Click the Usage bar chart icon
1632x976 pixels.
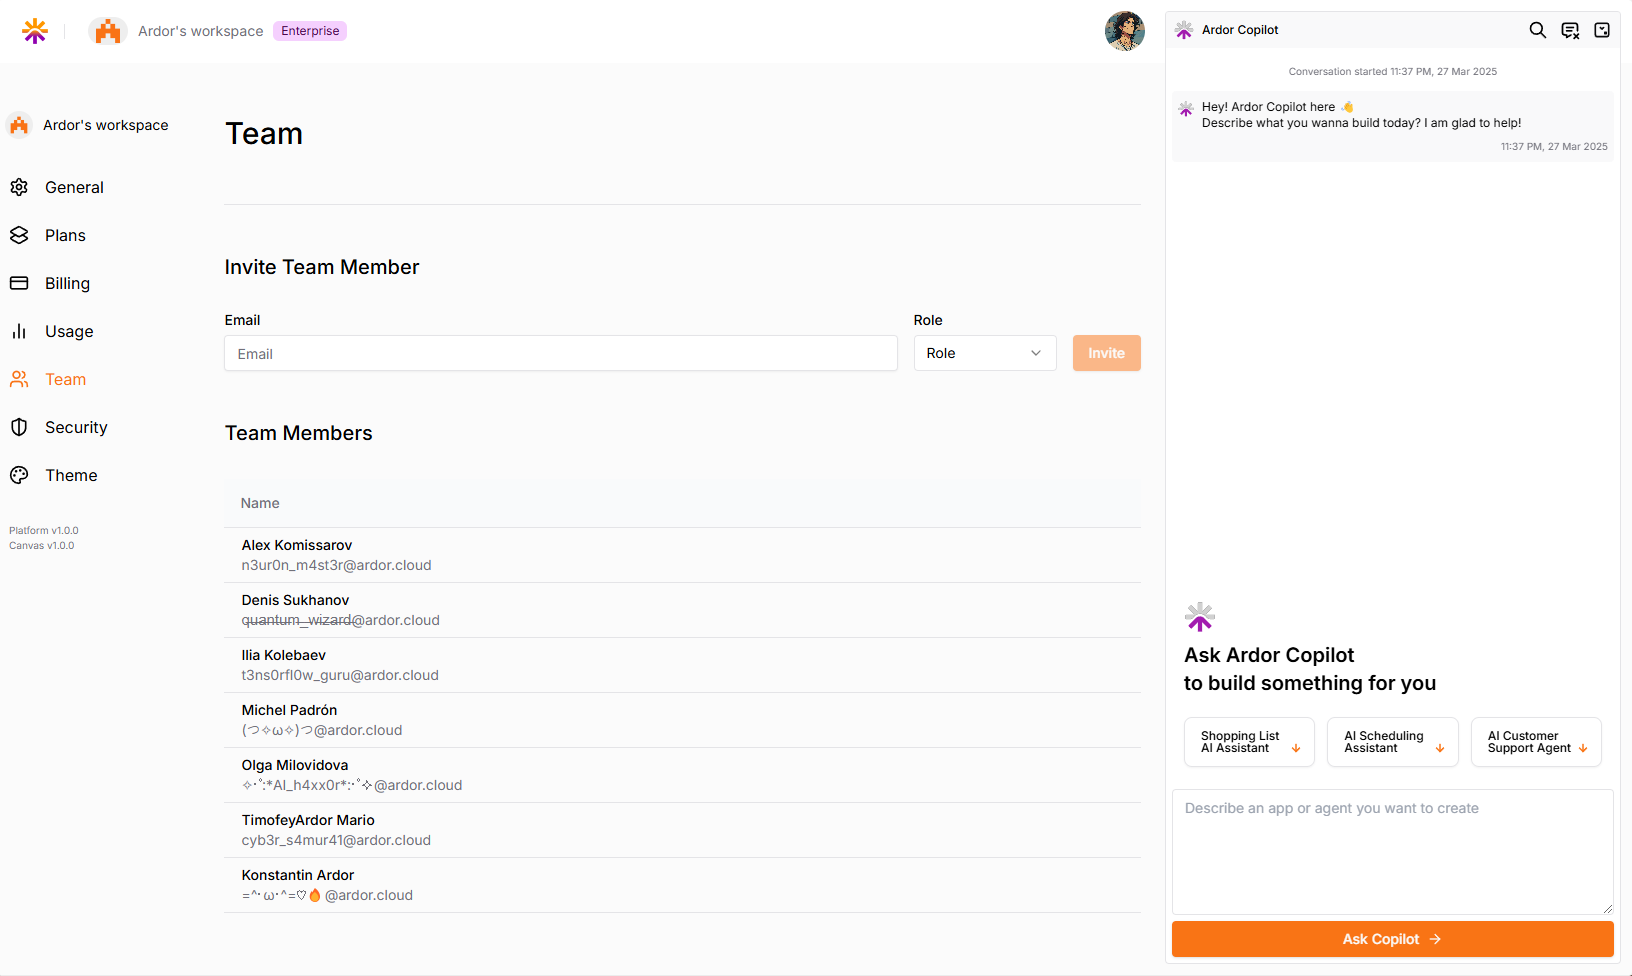point(19,331)
